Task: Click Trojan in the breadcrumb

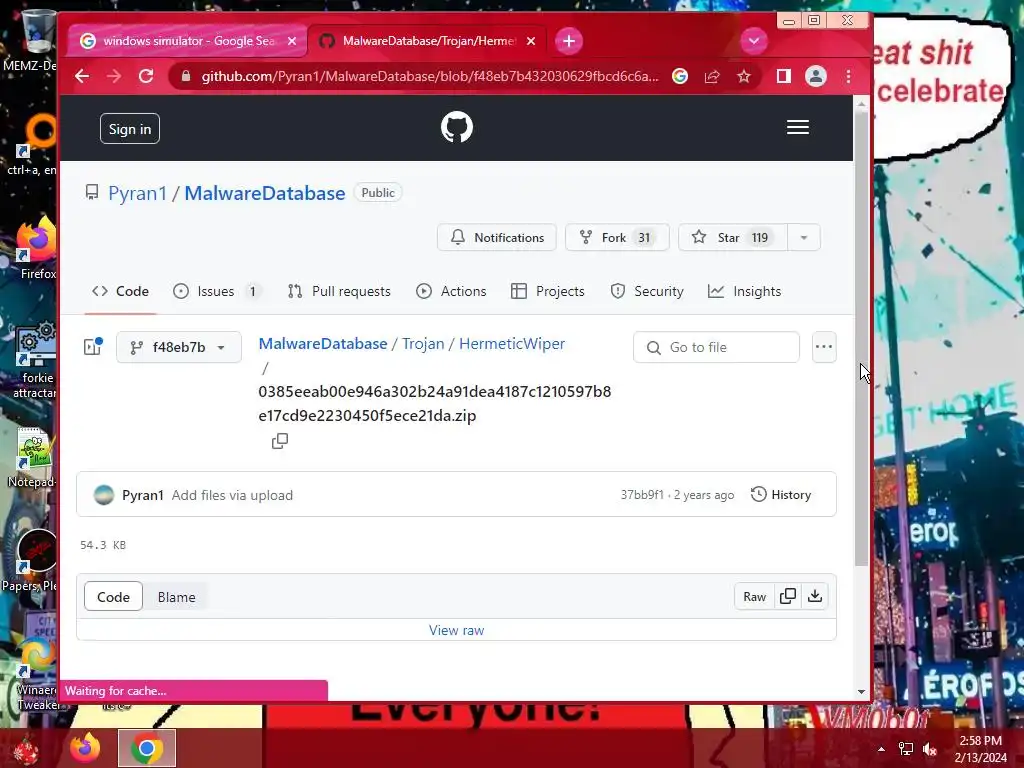Action: [x=423, y=344]
